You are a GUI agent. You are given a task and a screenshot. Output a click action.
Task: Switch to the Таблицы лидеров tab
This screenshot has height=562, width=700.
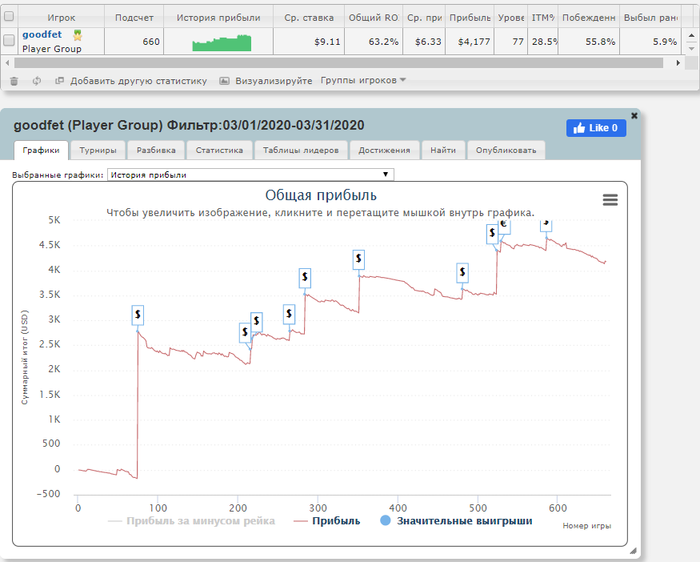(x=301, y=150)
